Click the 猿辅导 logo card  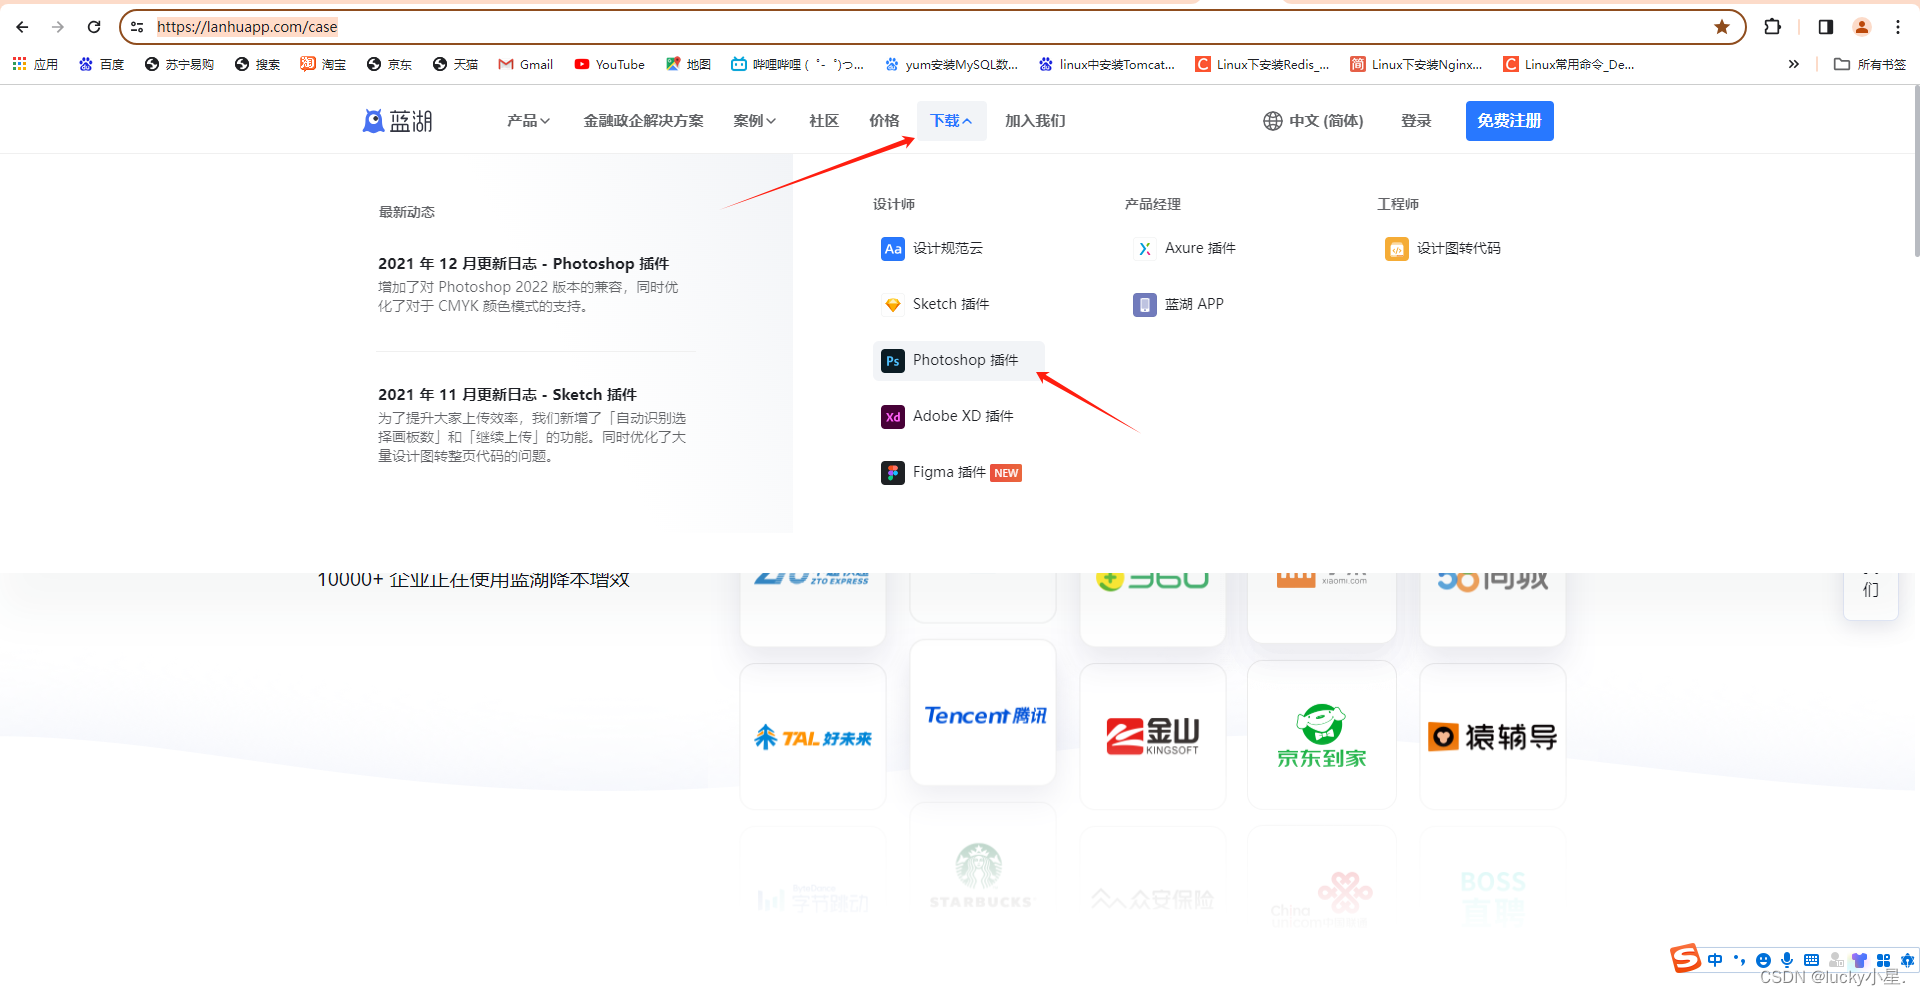click(1493, 736)
